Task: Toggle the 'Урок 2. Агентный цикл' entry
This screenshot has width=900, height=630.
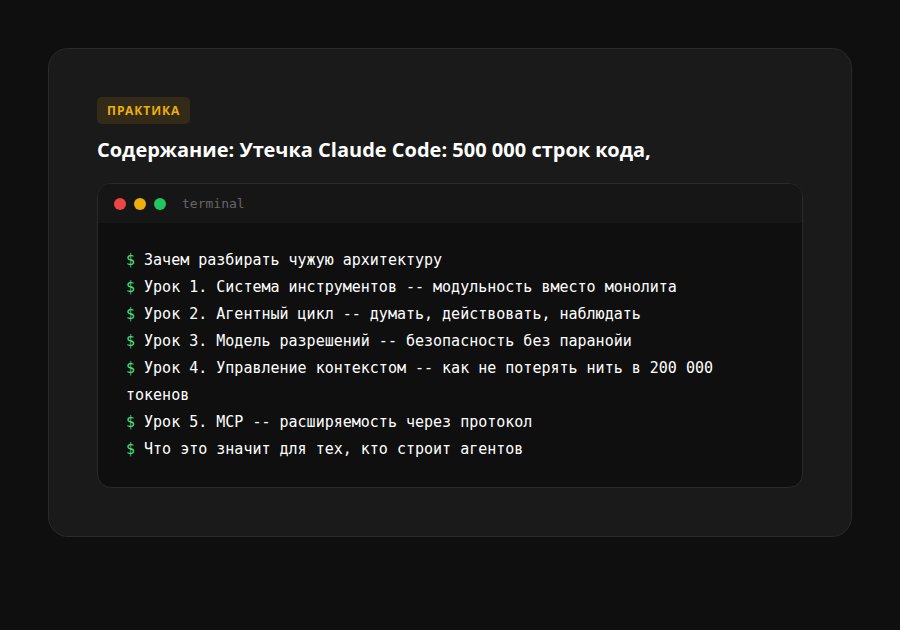Action: (x=390, y=313)
